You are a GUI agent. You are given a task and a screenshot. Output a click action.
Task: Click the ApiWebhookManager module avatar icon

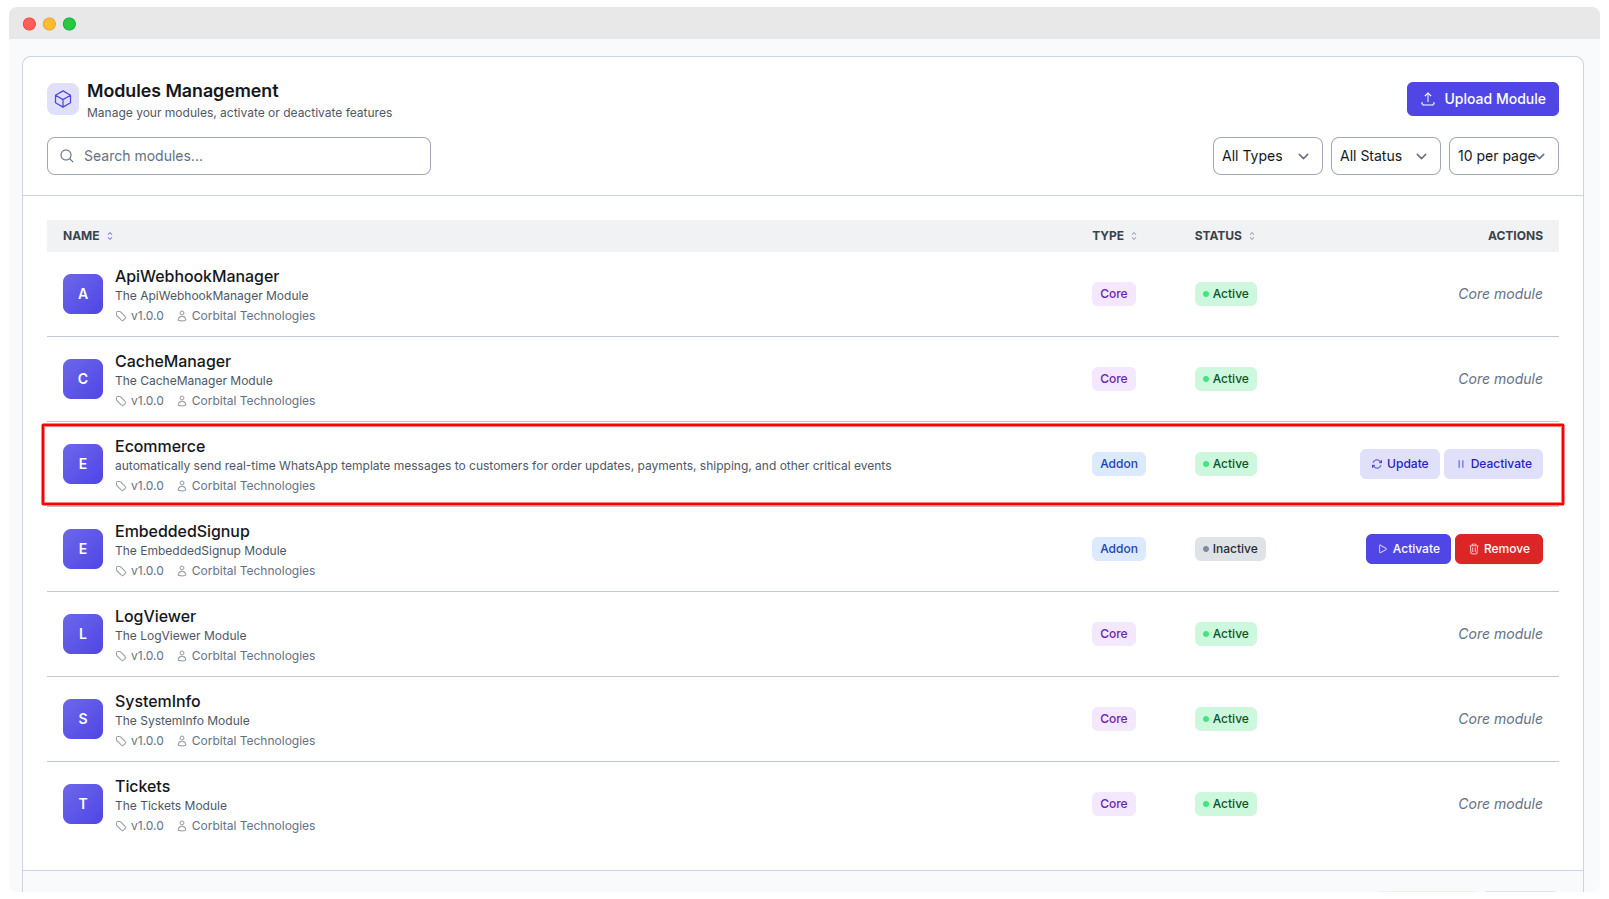point(83,294)
